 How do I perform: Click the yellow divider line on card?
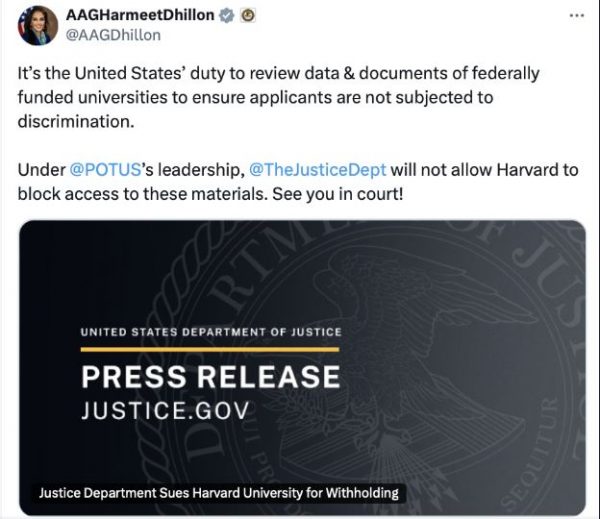pos(210,350)
